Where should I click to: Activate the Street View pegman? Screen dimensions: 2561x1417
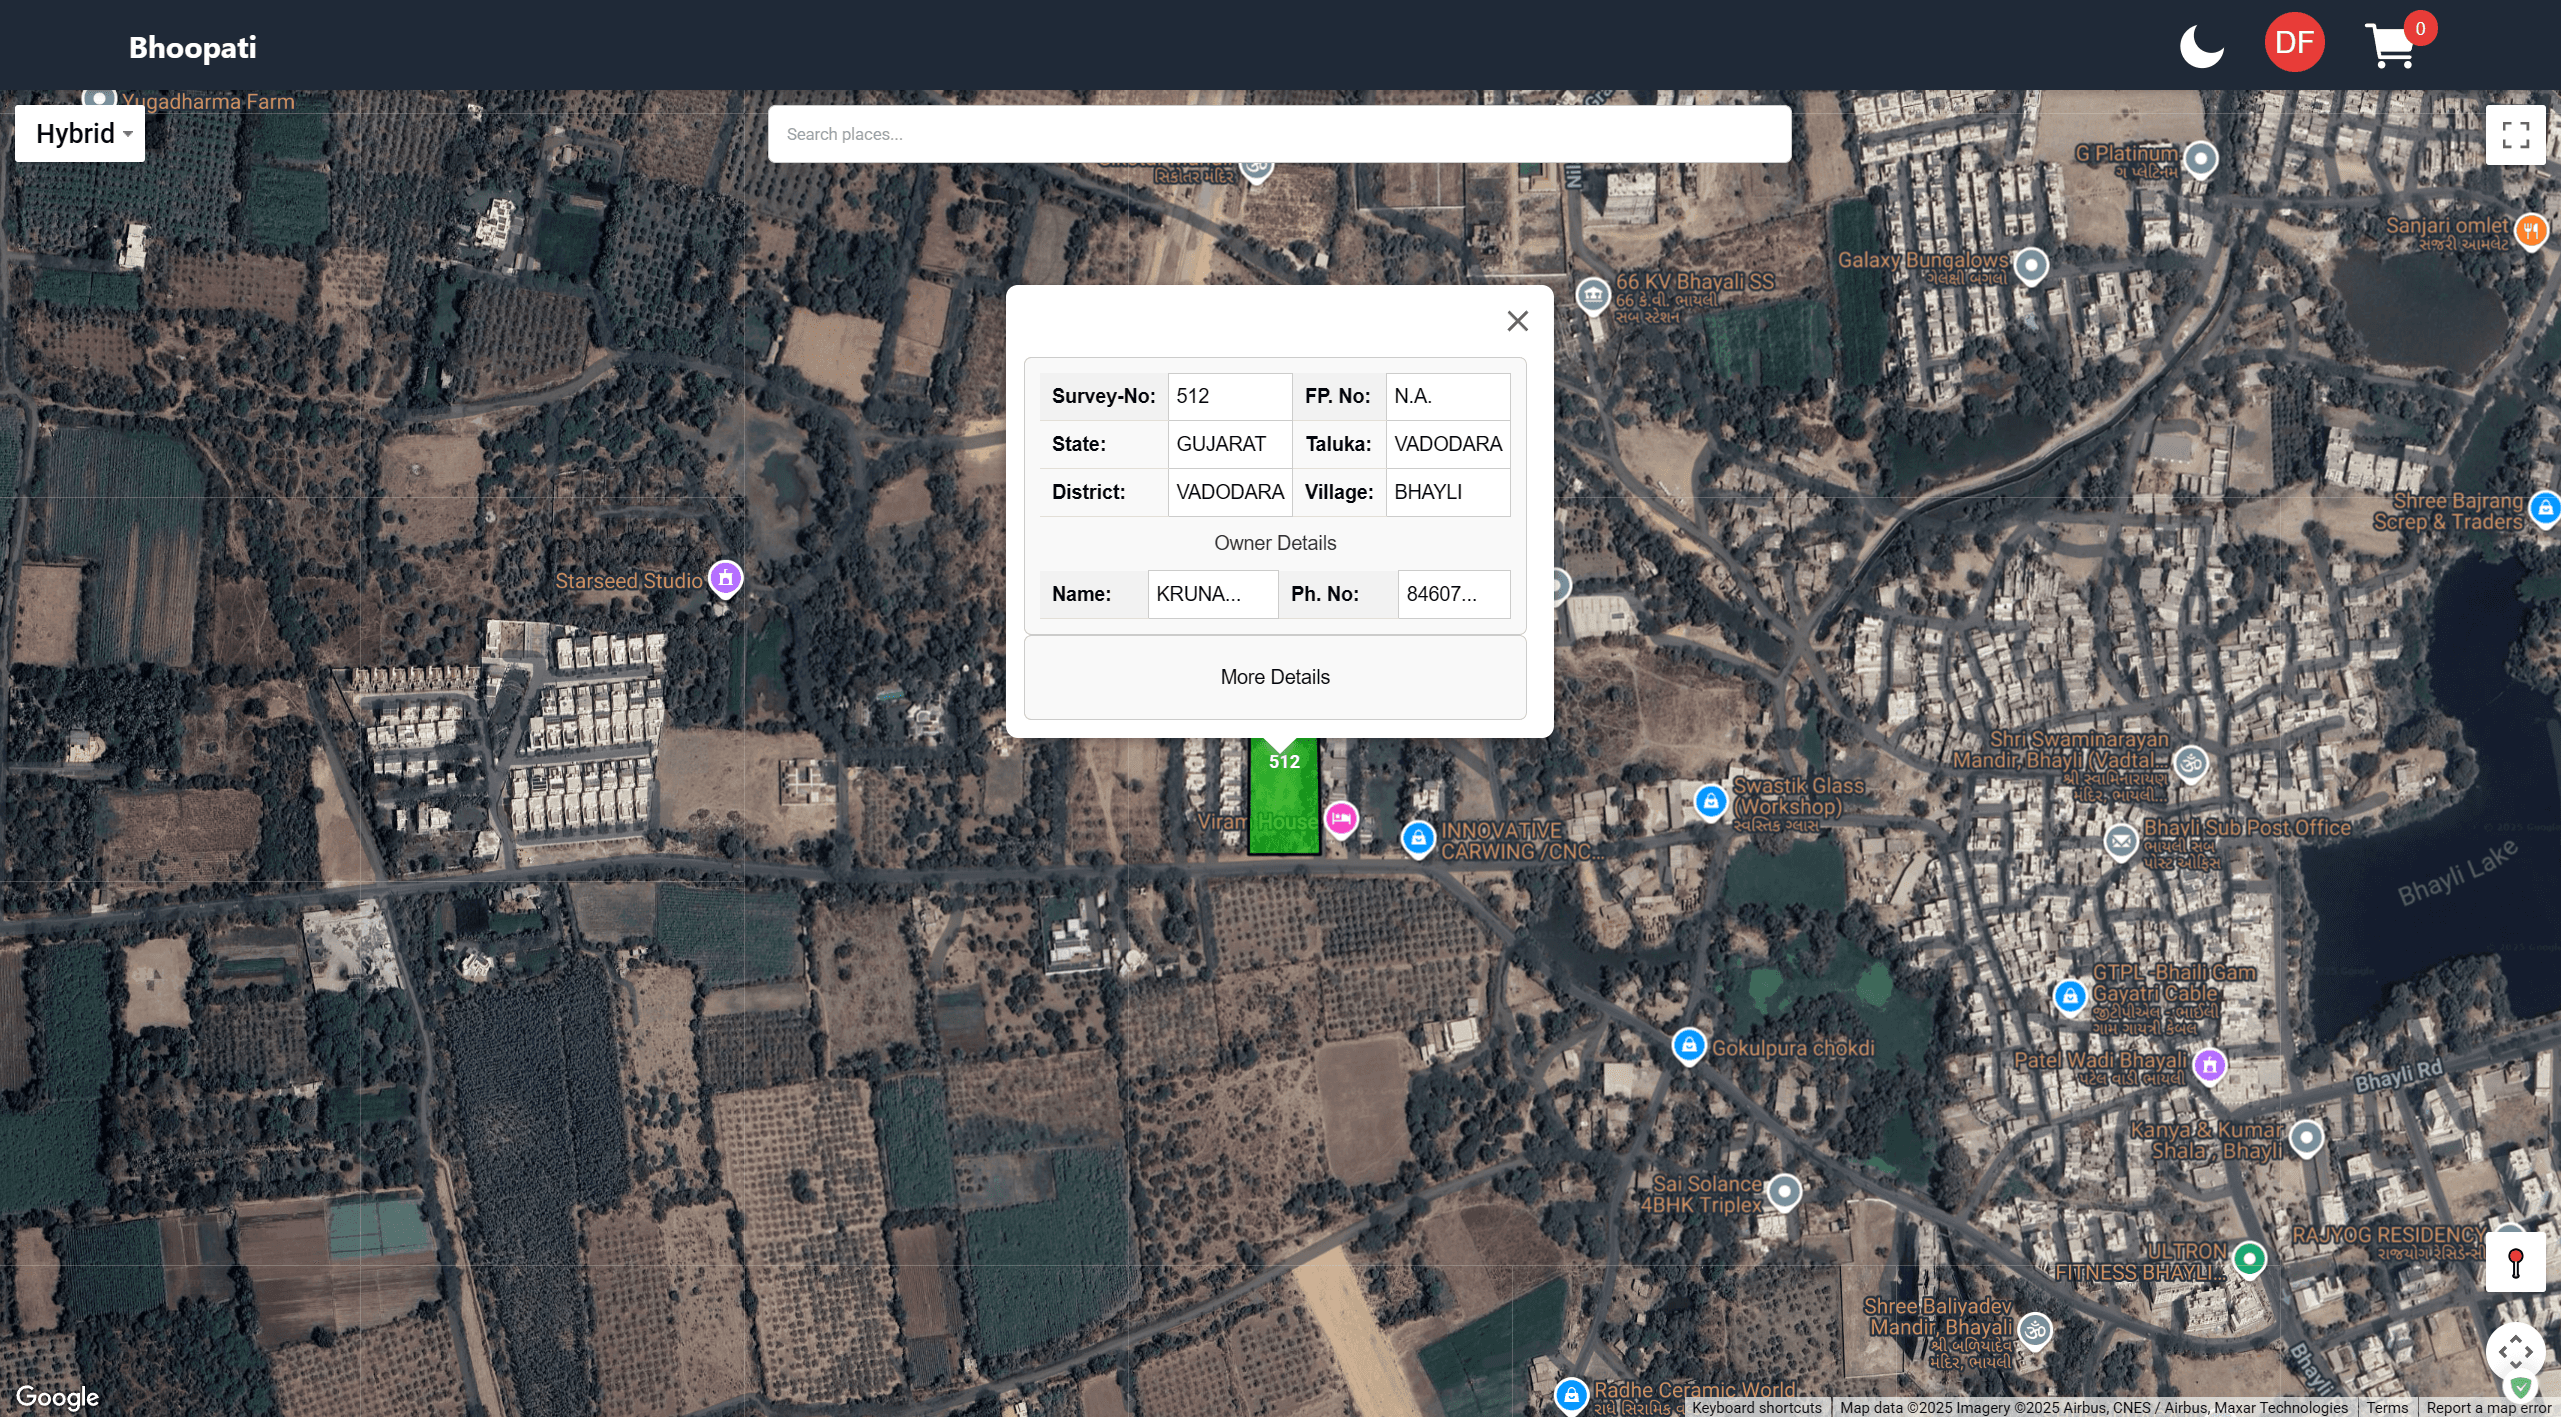point(2517,1262)
